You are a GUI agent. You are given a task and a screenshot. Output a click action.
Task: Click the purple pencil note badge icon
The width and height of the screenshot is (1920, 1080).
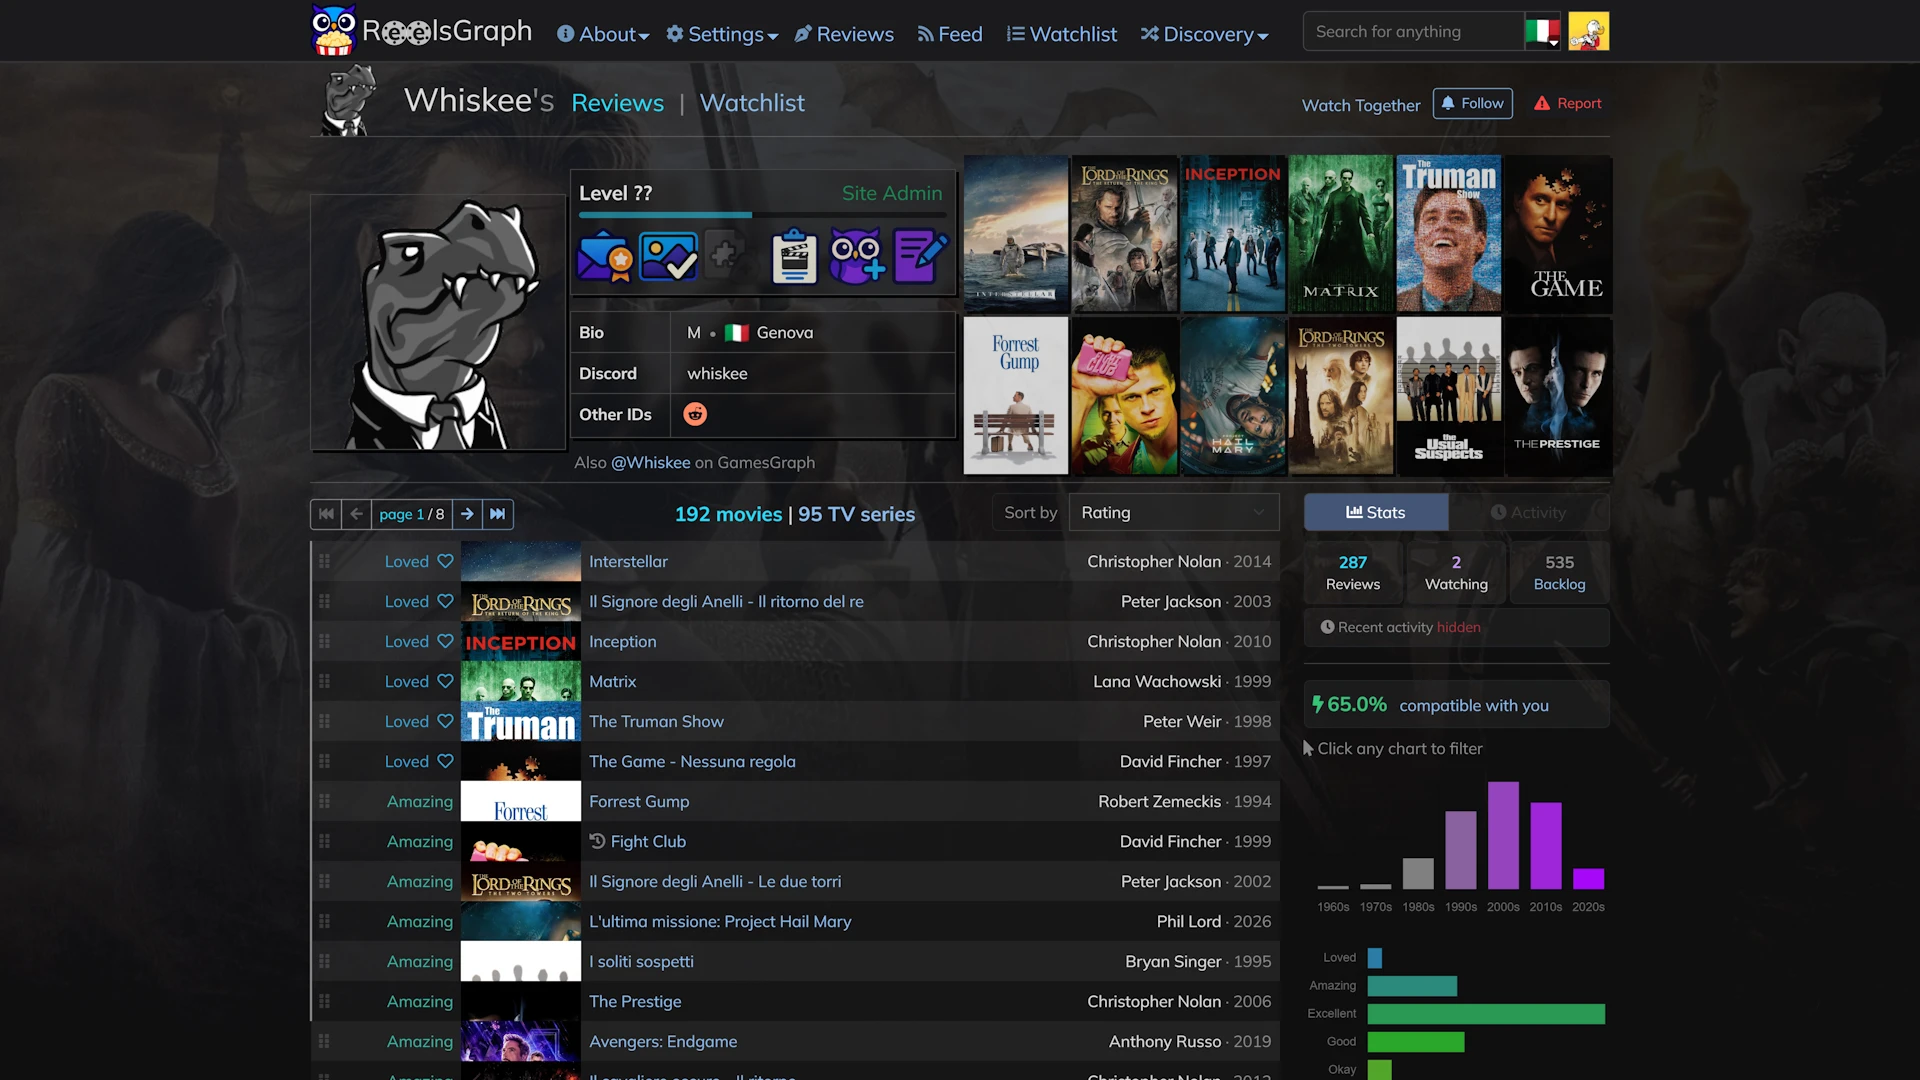click(920, 256)
